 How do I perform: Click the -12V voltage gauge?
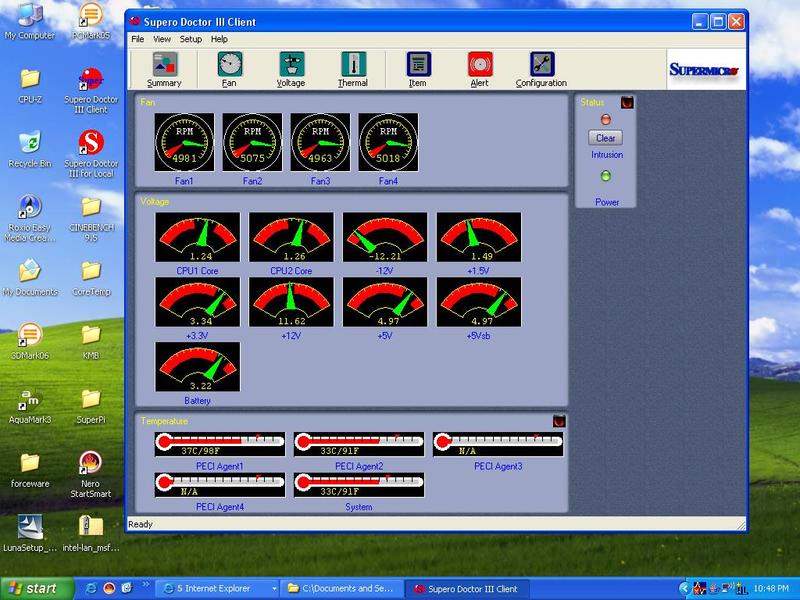385,237
